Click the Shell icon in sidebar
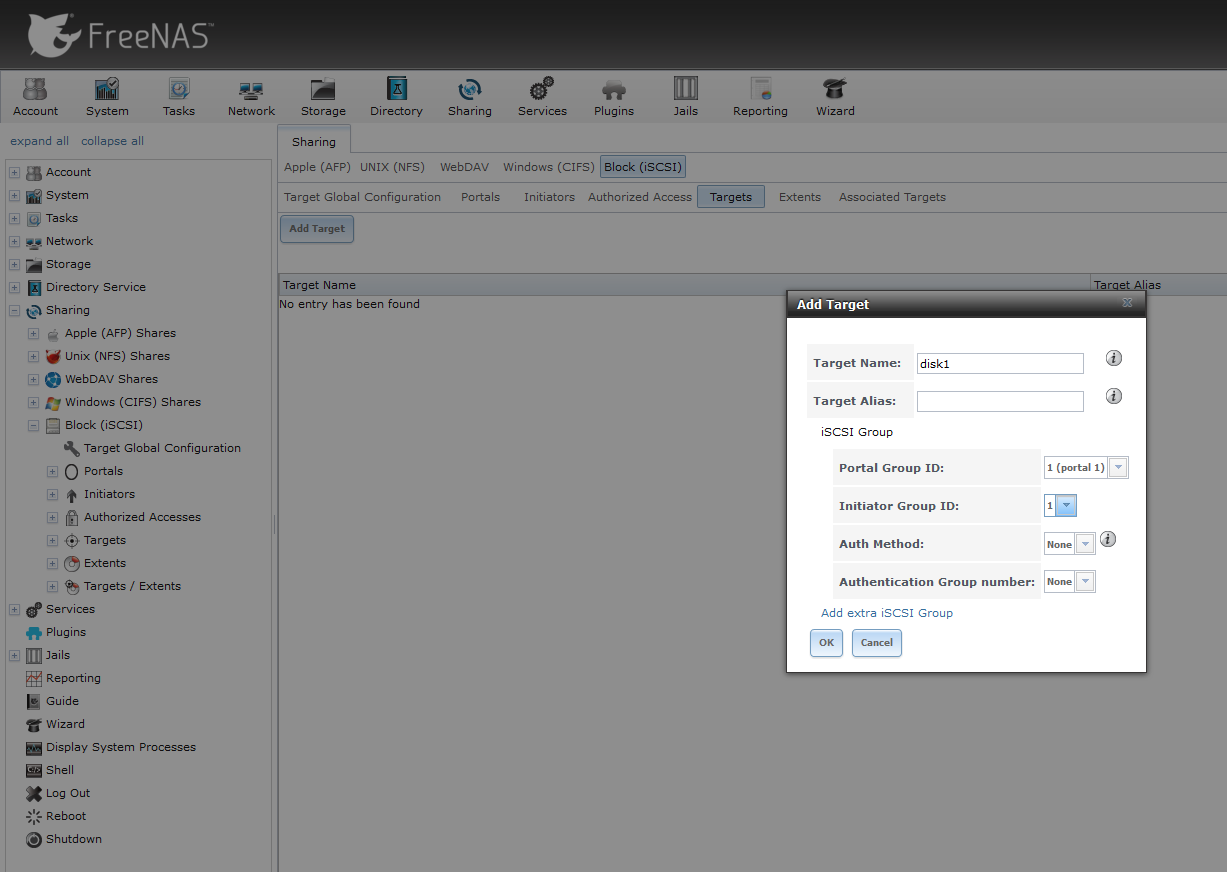Viewport: 1227px width, 872px height. 34,770
